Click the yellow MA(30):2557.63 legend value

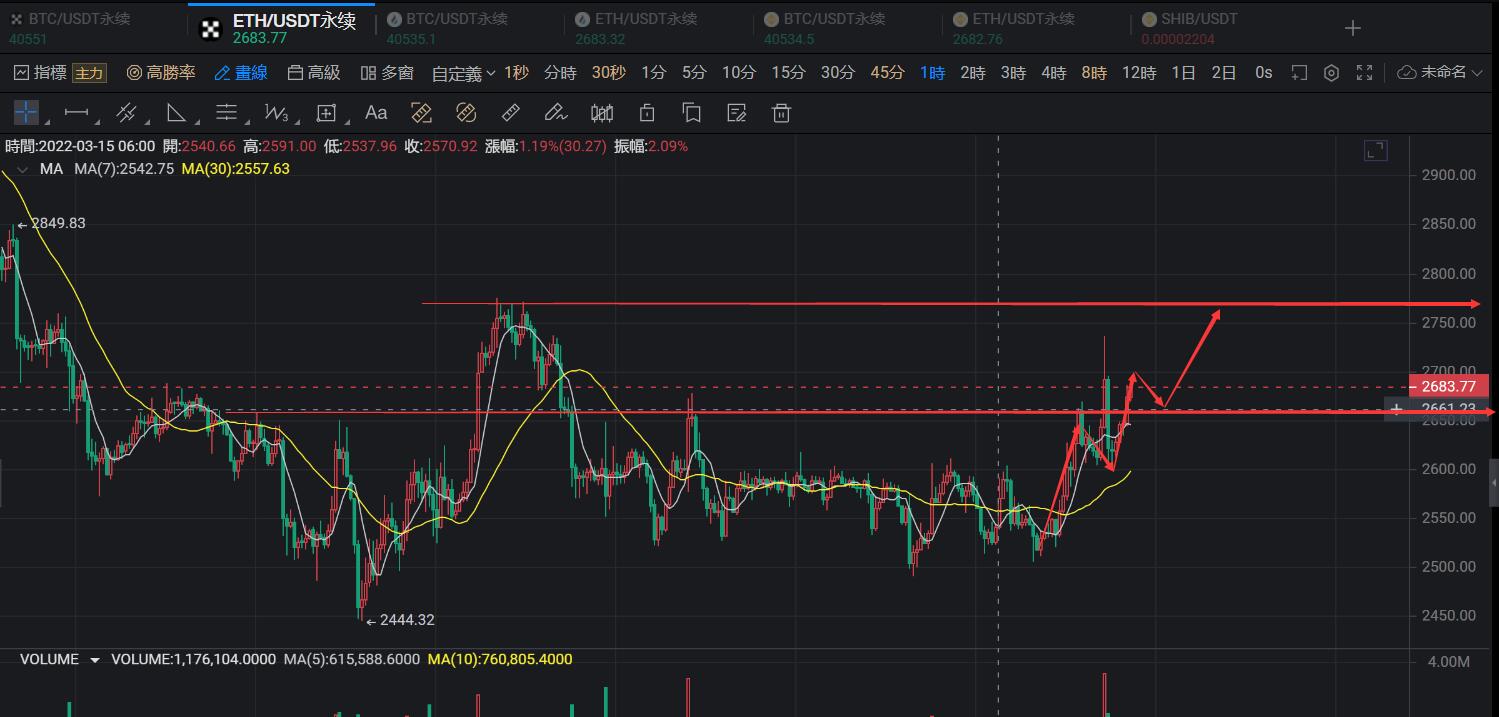[x=235, y=169]
